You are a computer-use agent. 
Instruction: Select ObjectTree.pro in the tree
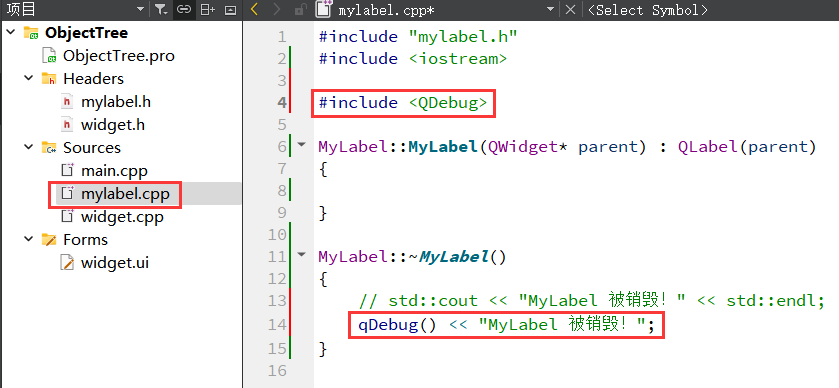[x=119, y=56]
